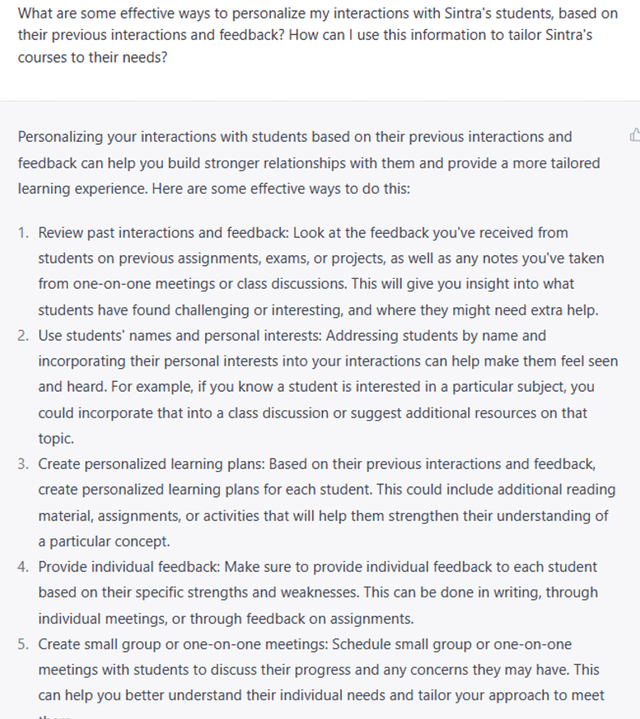Click 'a particular concept.' ending item three

104,542
